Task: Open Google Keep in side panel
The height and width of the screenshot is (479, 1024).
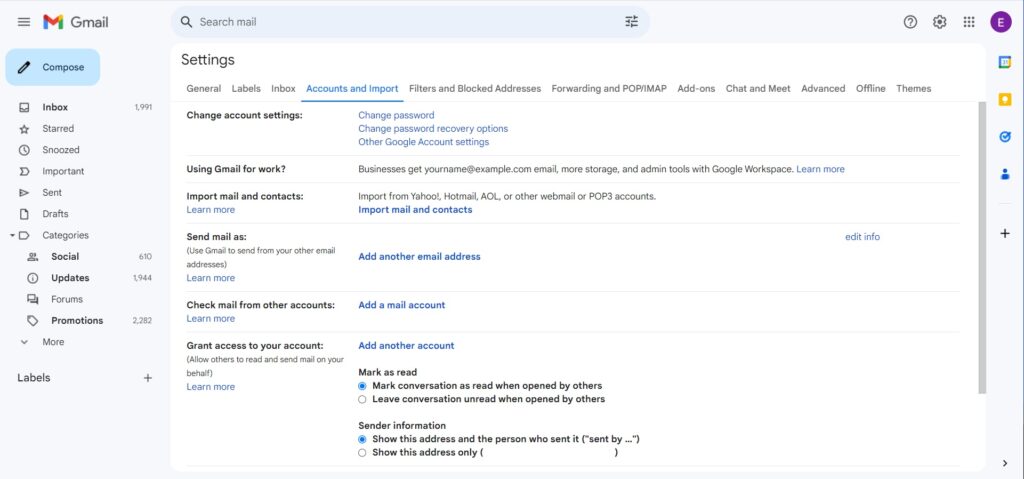Action: 1005,99
